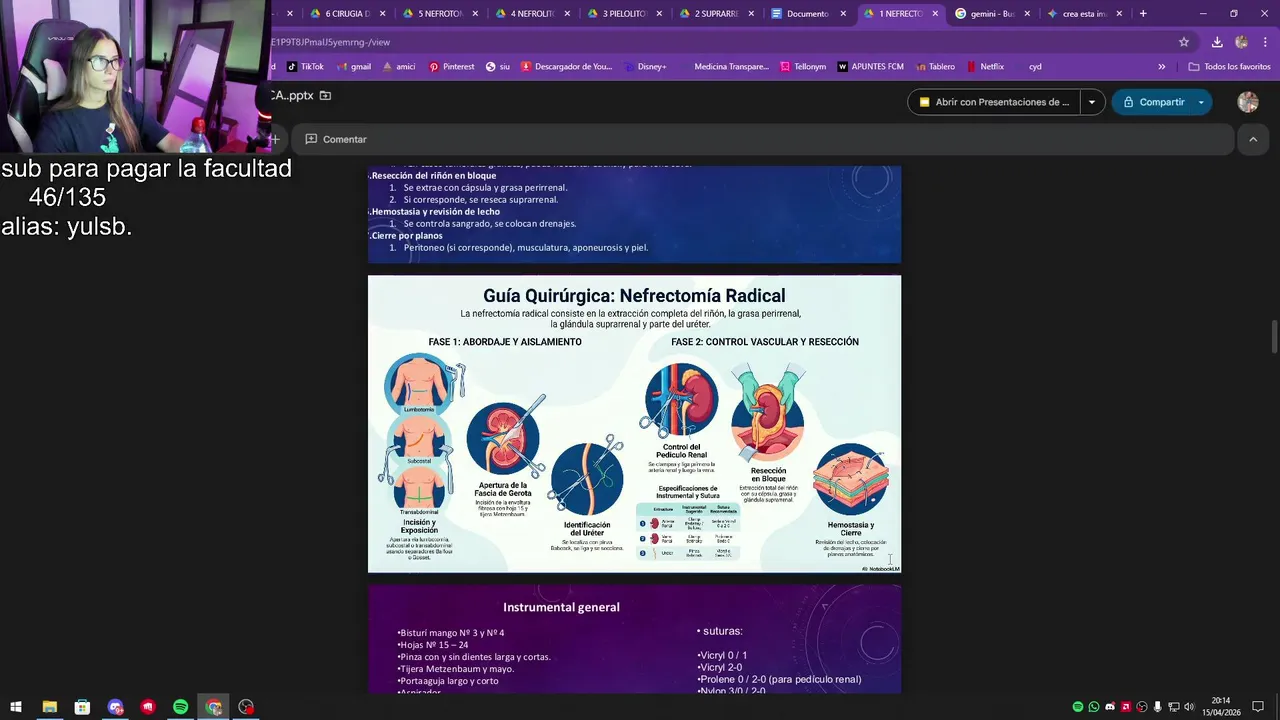Open the Chrome profile avatar
The height and width of the screenshot is (720, 1280).
click(x=1241, y=42)
